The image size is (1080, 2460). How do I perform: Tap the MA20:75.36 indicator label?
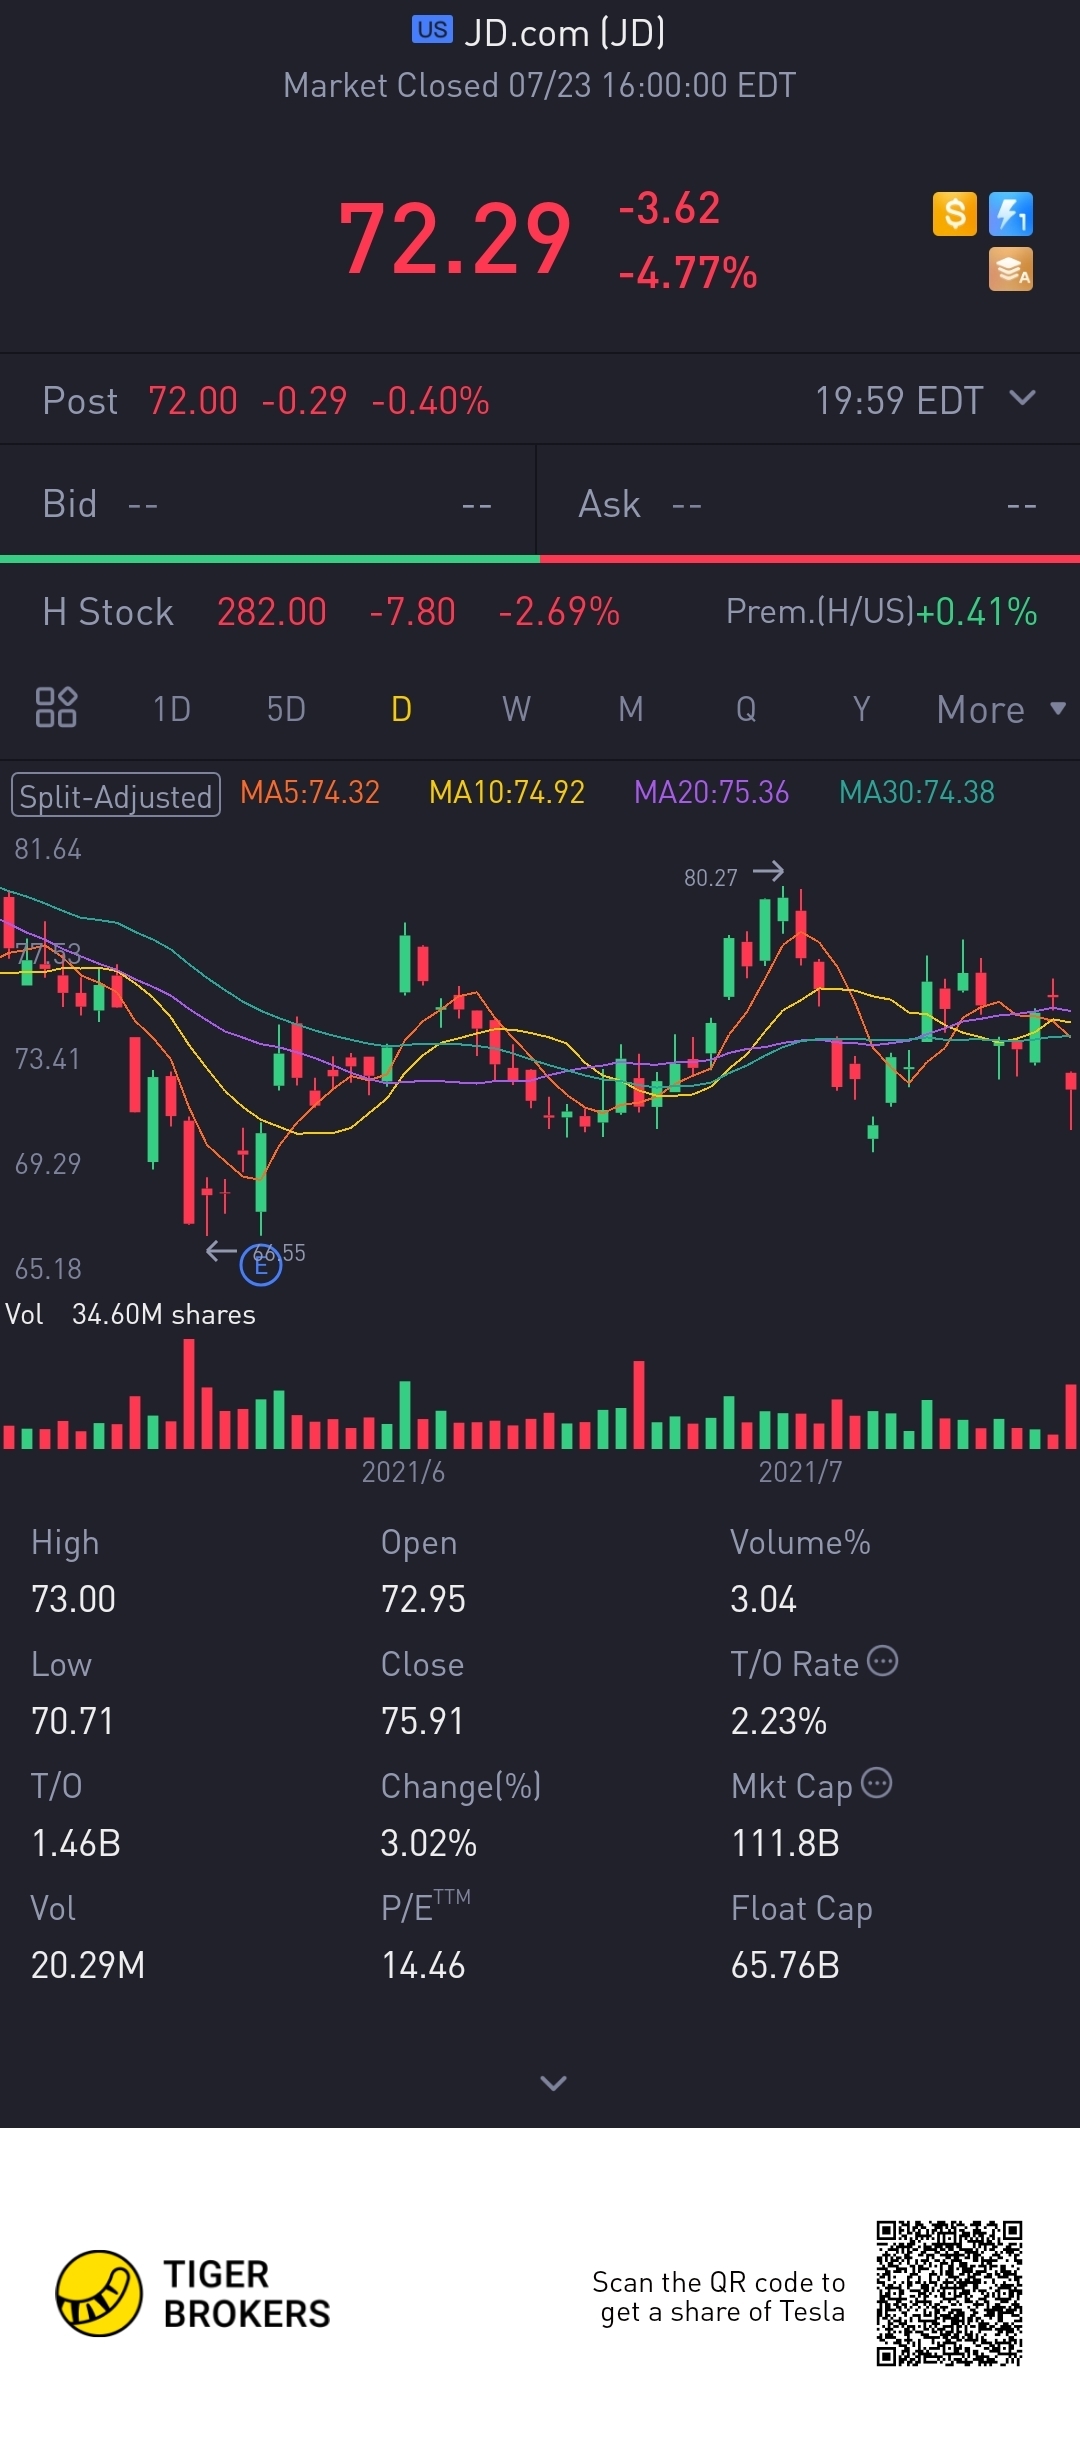pyautogui.click(x=712, y=792)
